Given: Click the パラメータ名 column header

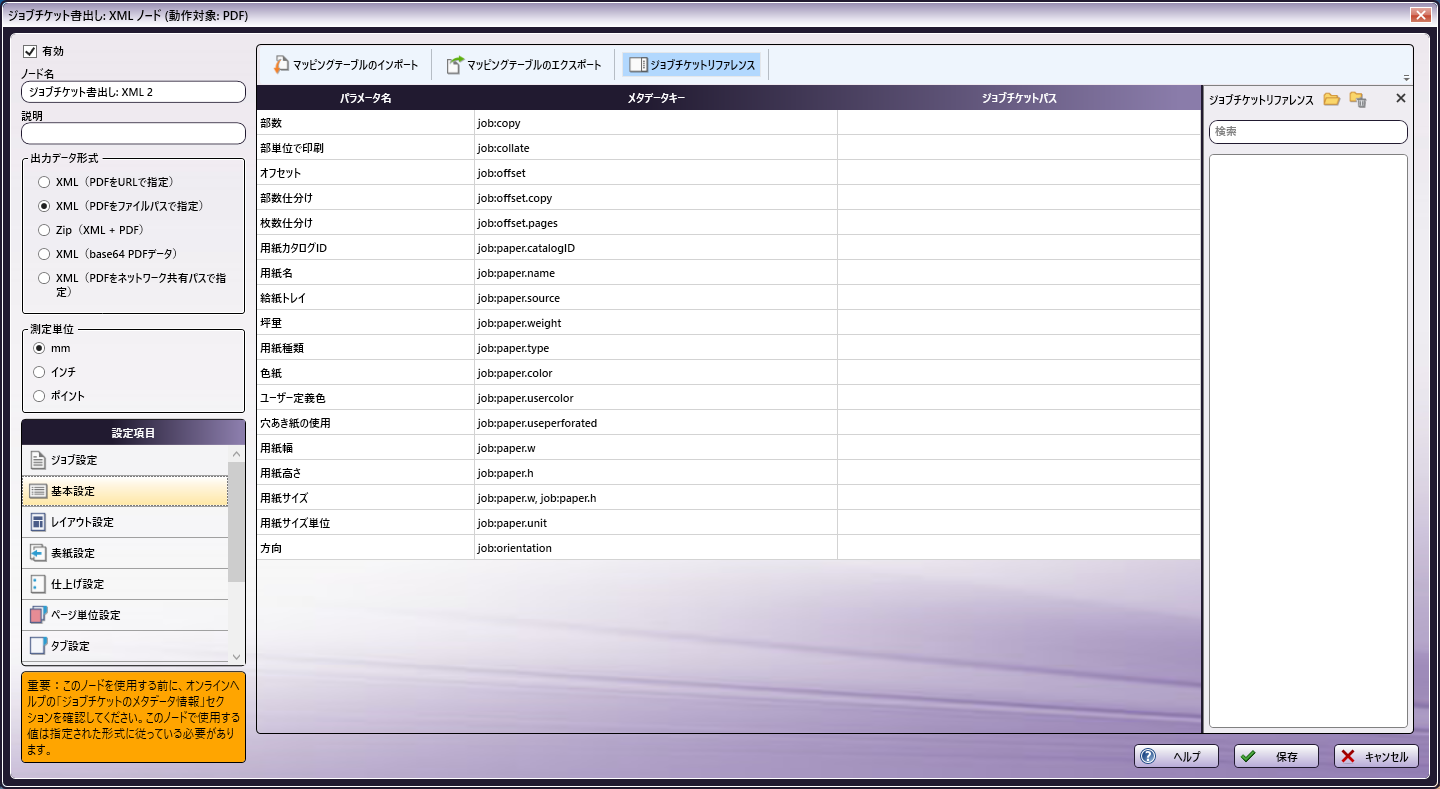Looking at the screenshot, I should [365, 98].
